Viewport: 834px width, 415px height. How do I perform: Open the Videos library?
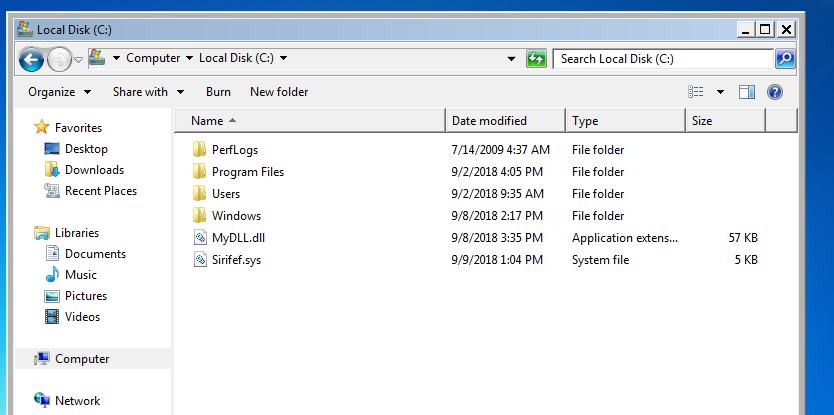(72, 317)
